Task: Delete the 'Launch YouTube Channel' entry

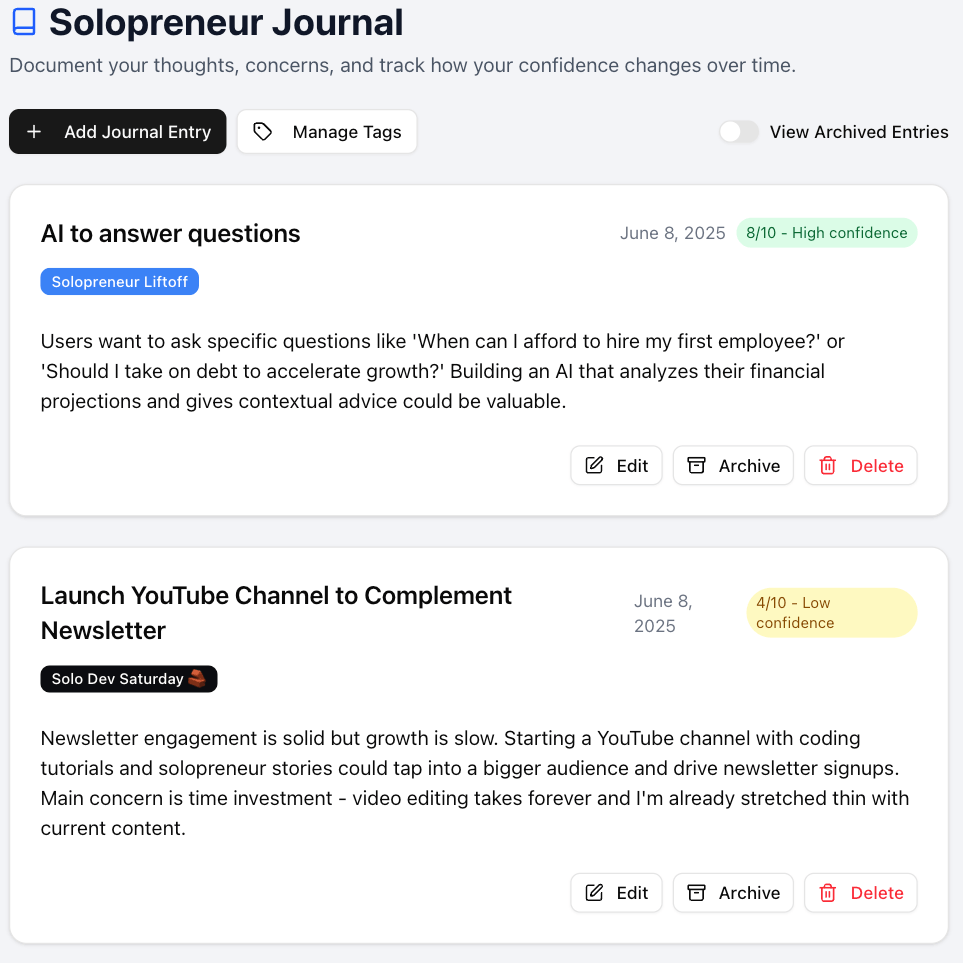Action: point(860,892)
